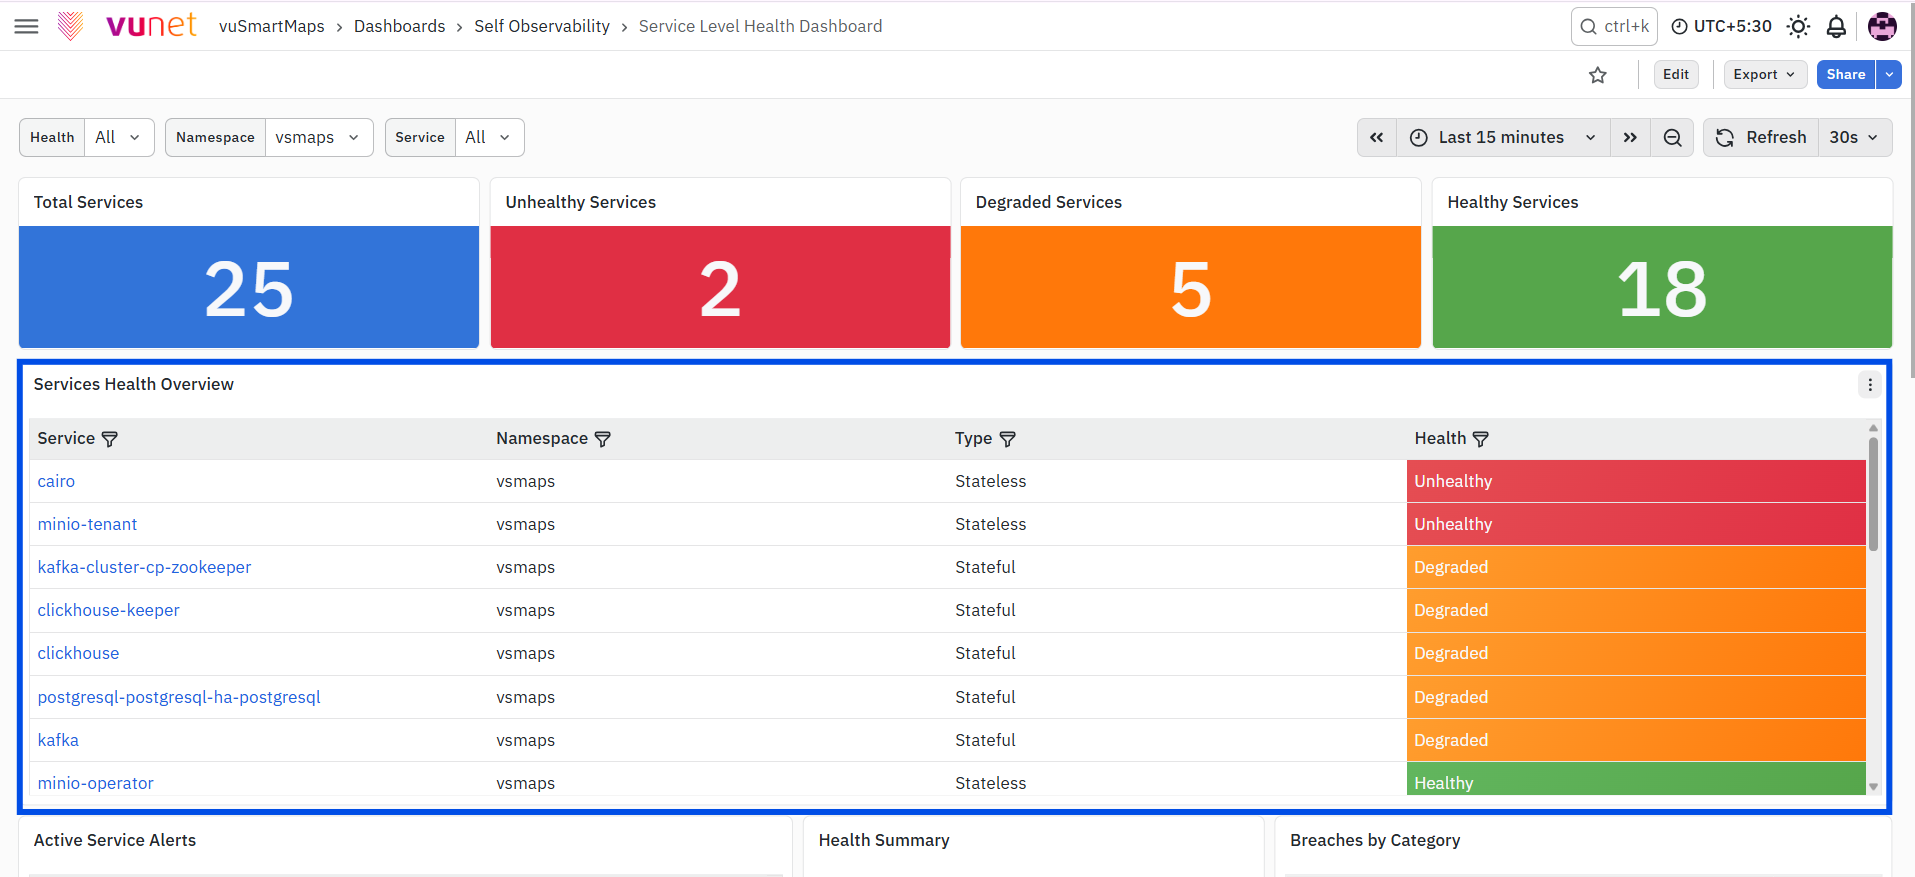This screenshot has height=877, width=1915.
Task: Mark dashboard as favorite with star icon
Action: coord(1598,75)
